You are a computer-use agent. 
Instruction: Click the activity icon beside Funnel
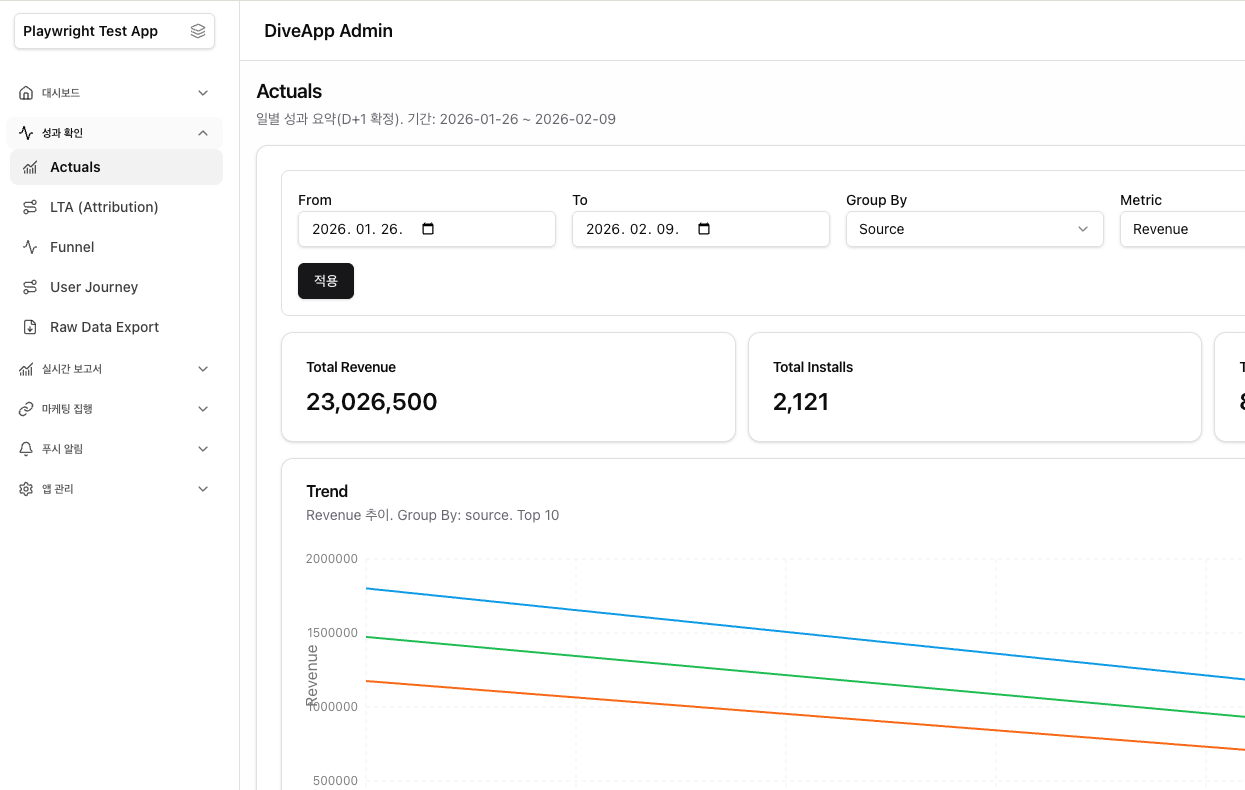pyautogui.click(x=30, y=247)
